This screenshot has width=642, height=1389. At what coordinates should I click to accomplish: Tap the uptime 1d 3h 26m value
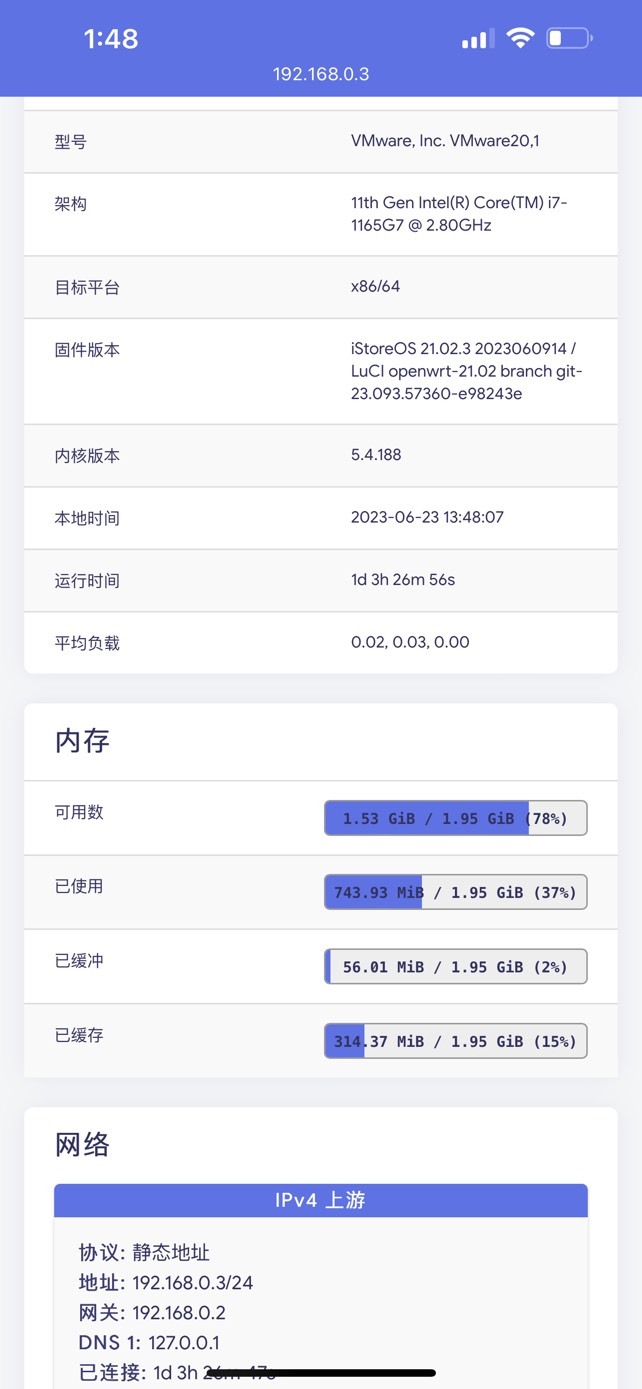403,580
